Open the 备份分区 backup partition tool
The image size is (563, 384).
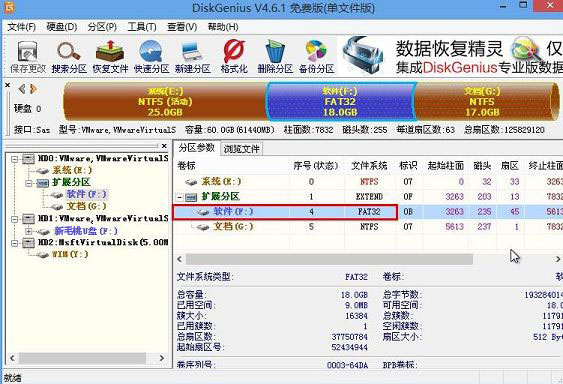tap(316, 56)
